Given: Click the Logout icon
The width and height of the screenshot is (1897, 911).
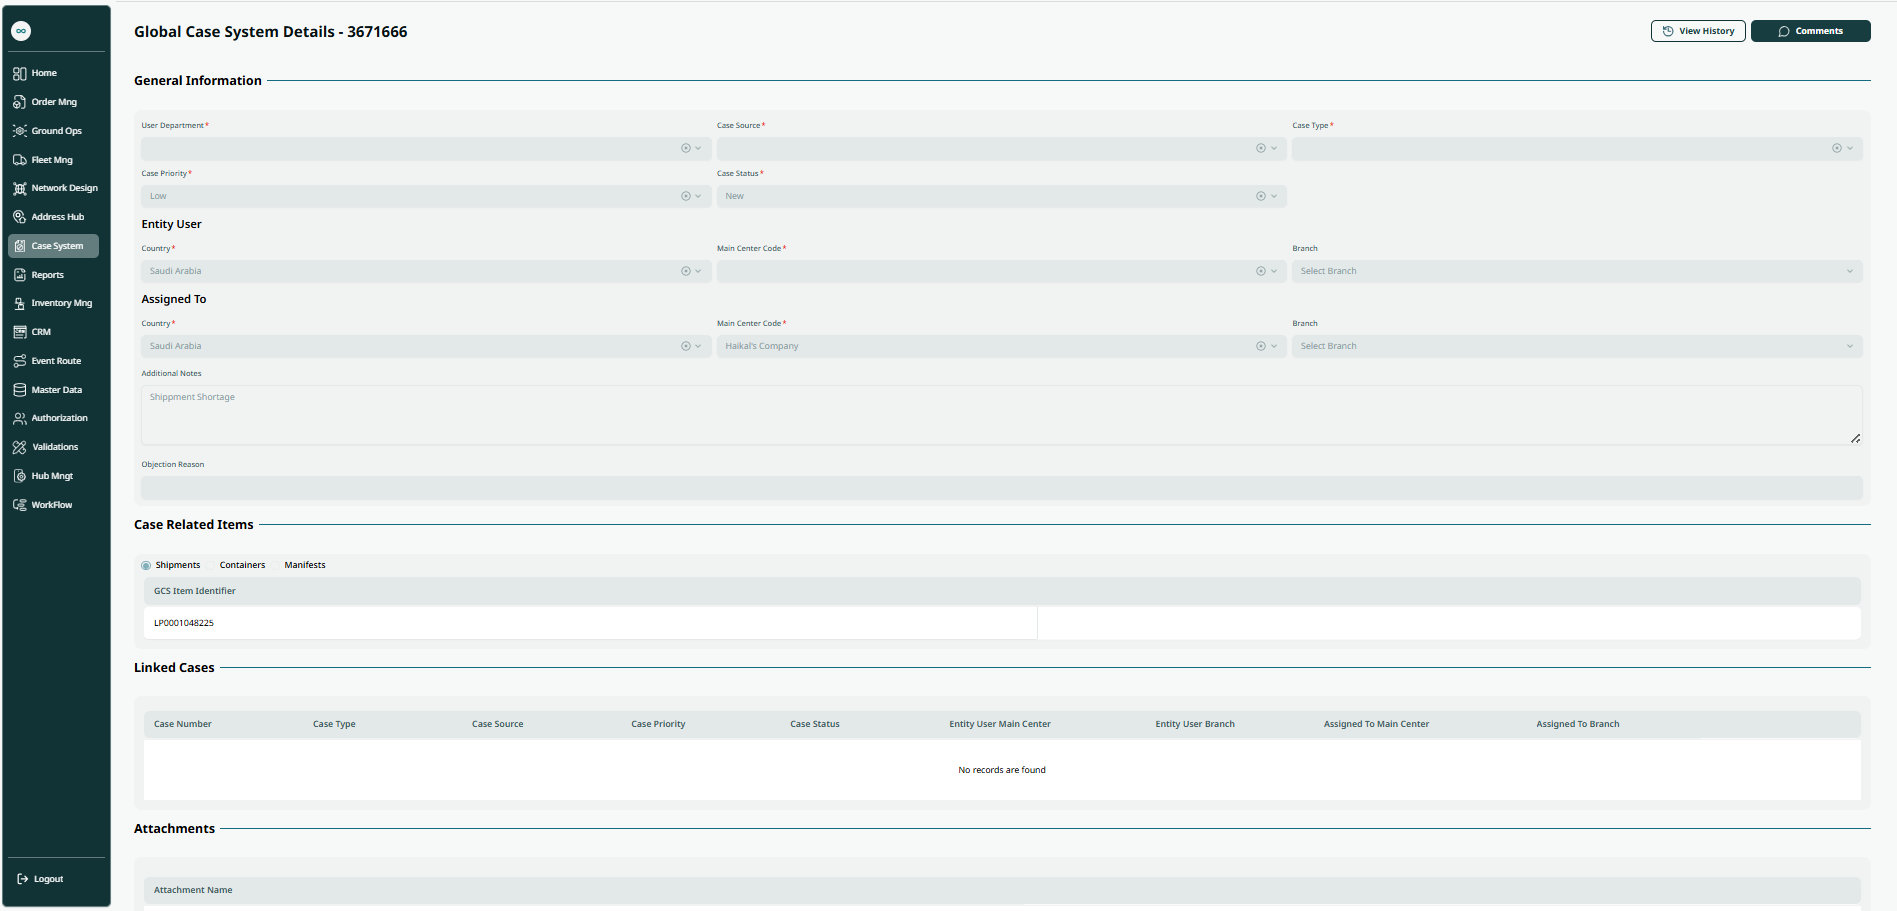Looking at the screenshot, I should [22, 879].
